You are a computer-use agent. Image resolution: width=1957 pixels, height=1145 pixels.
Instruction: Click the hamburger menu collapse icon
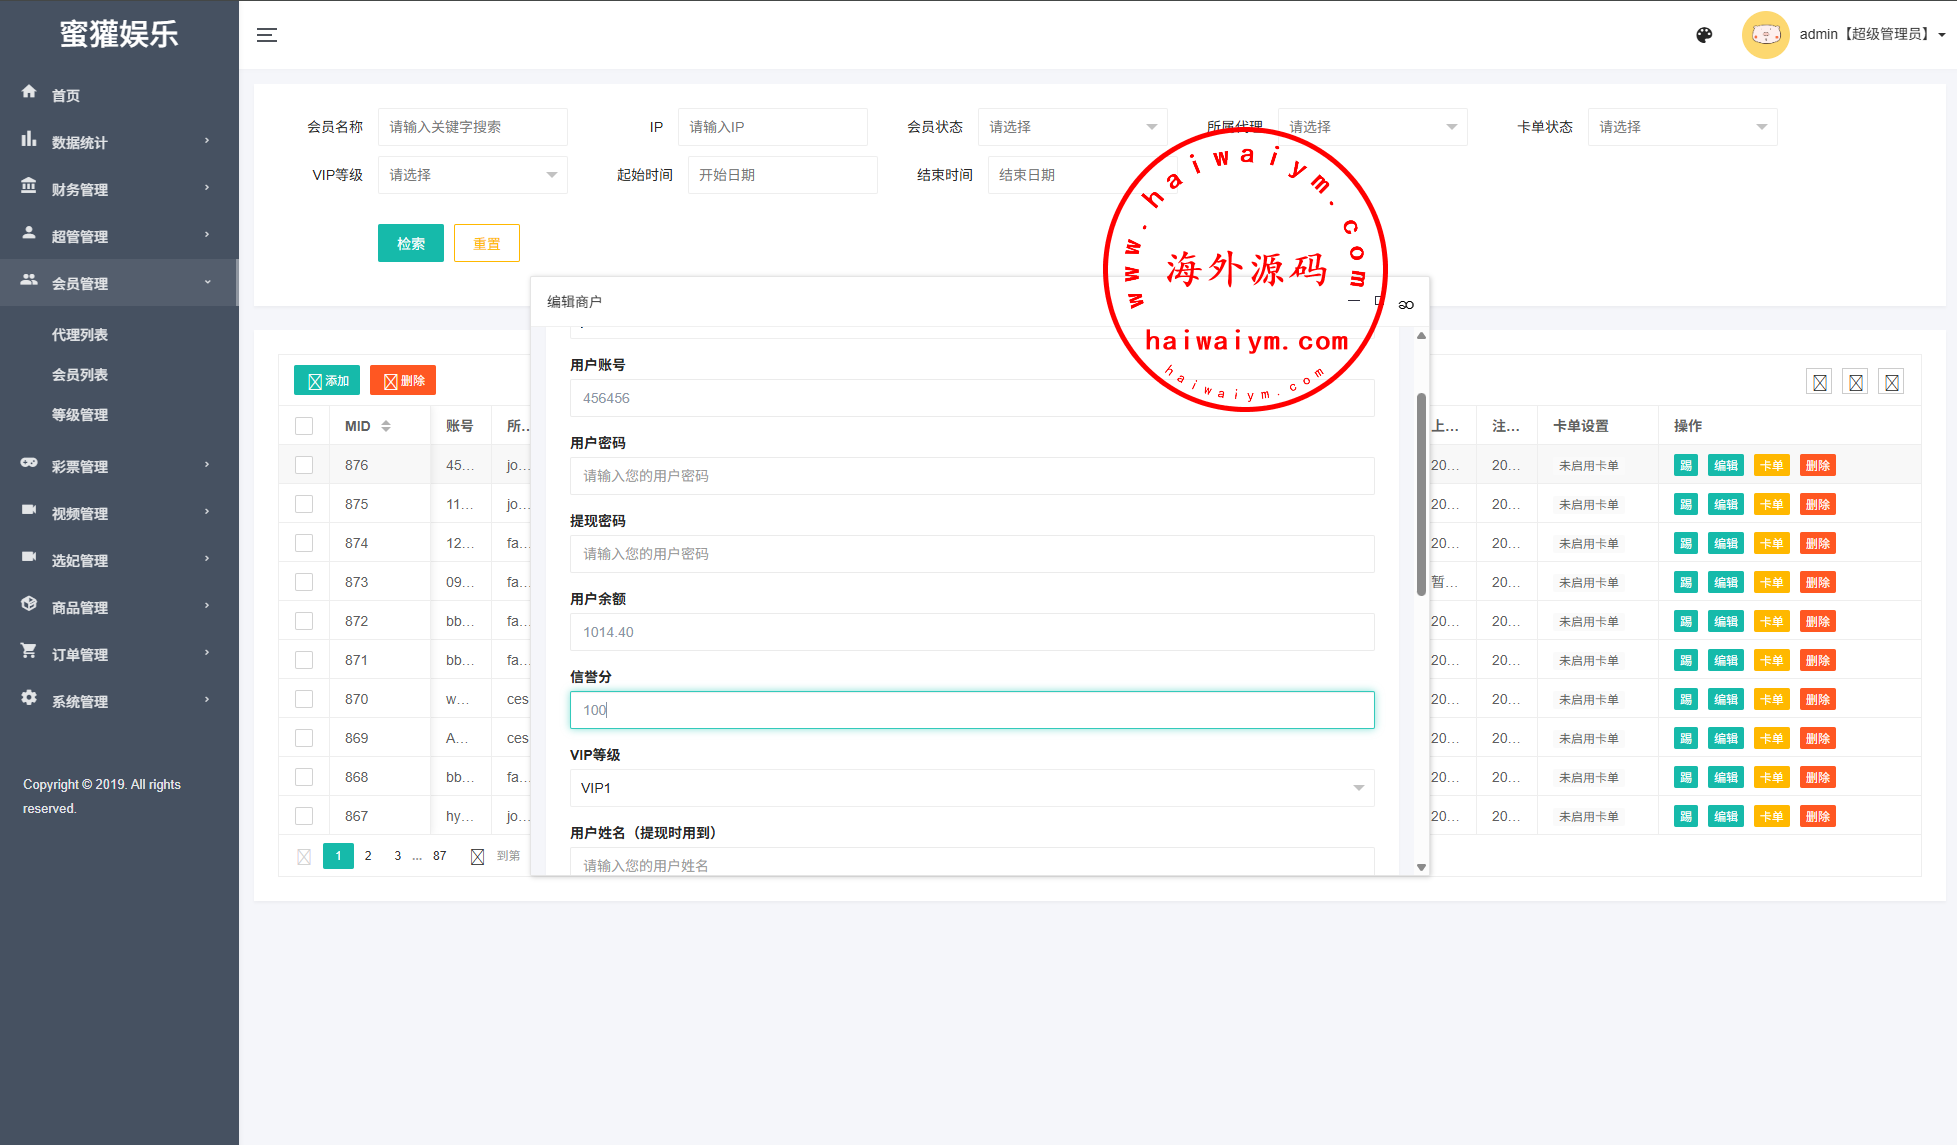pyautogui.click(x=267, y=35)
